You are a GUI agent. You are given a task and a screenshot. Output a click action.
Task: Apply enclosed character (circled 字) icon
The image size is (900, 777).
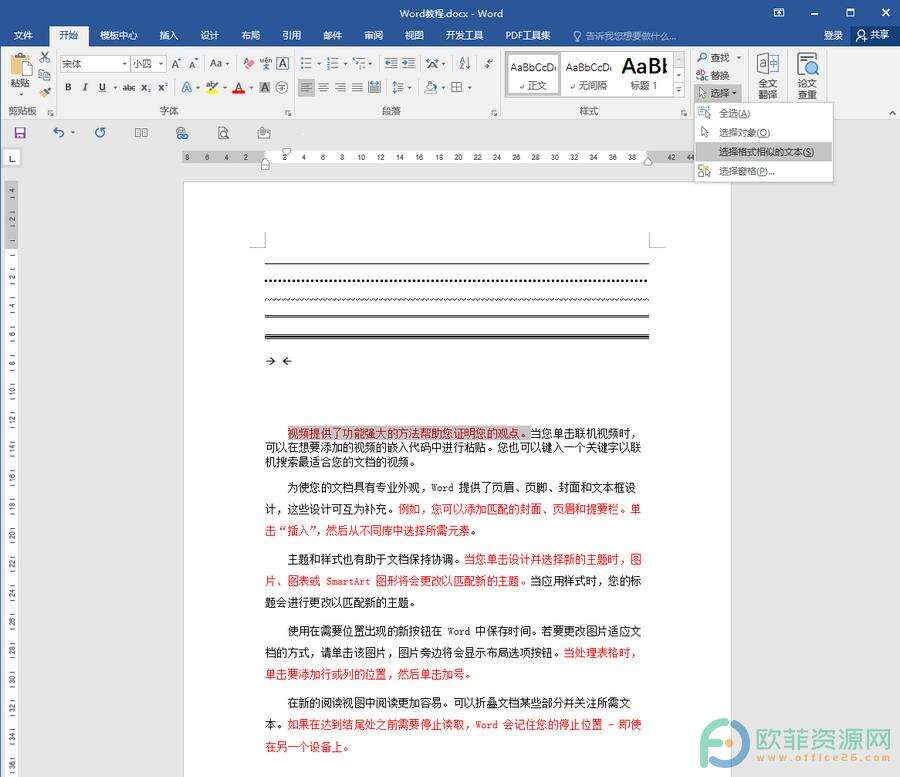point(282,87)
